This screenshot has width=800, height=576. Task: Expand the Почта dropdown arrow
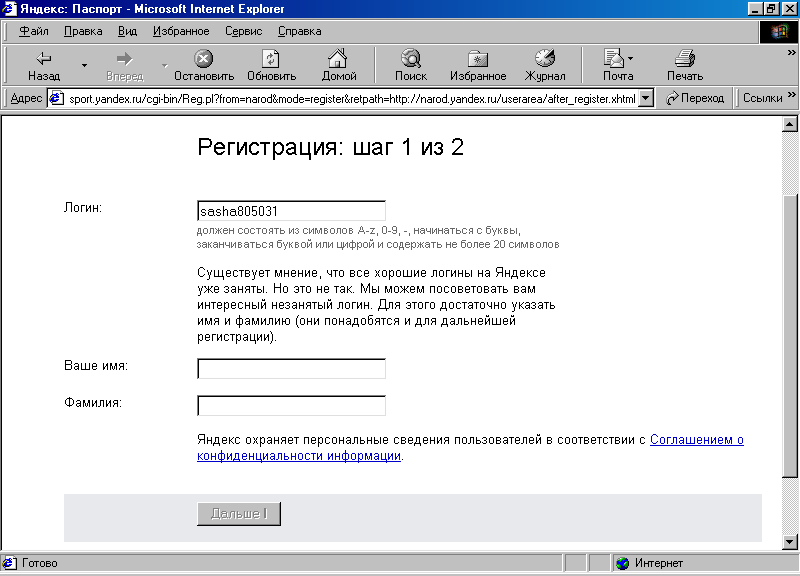631,59
